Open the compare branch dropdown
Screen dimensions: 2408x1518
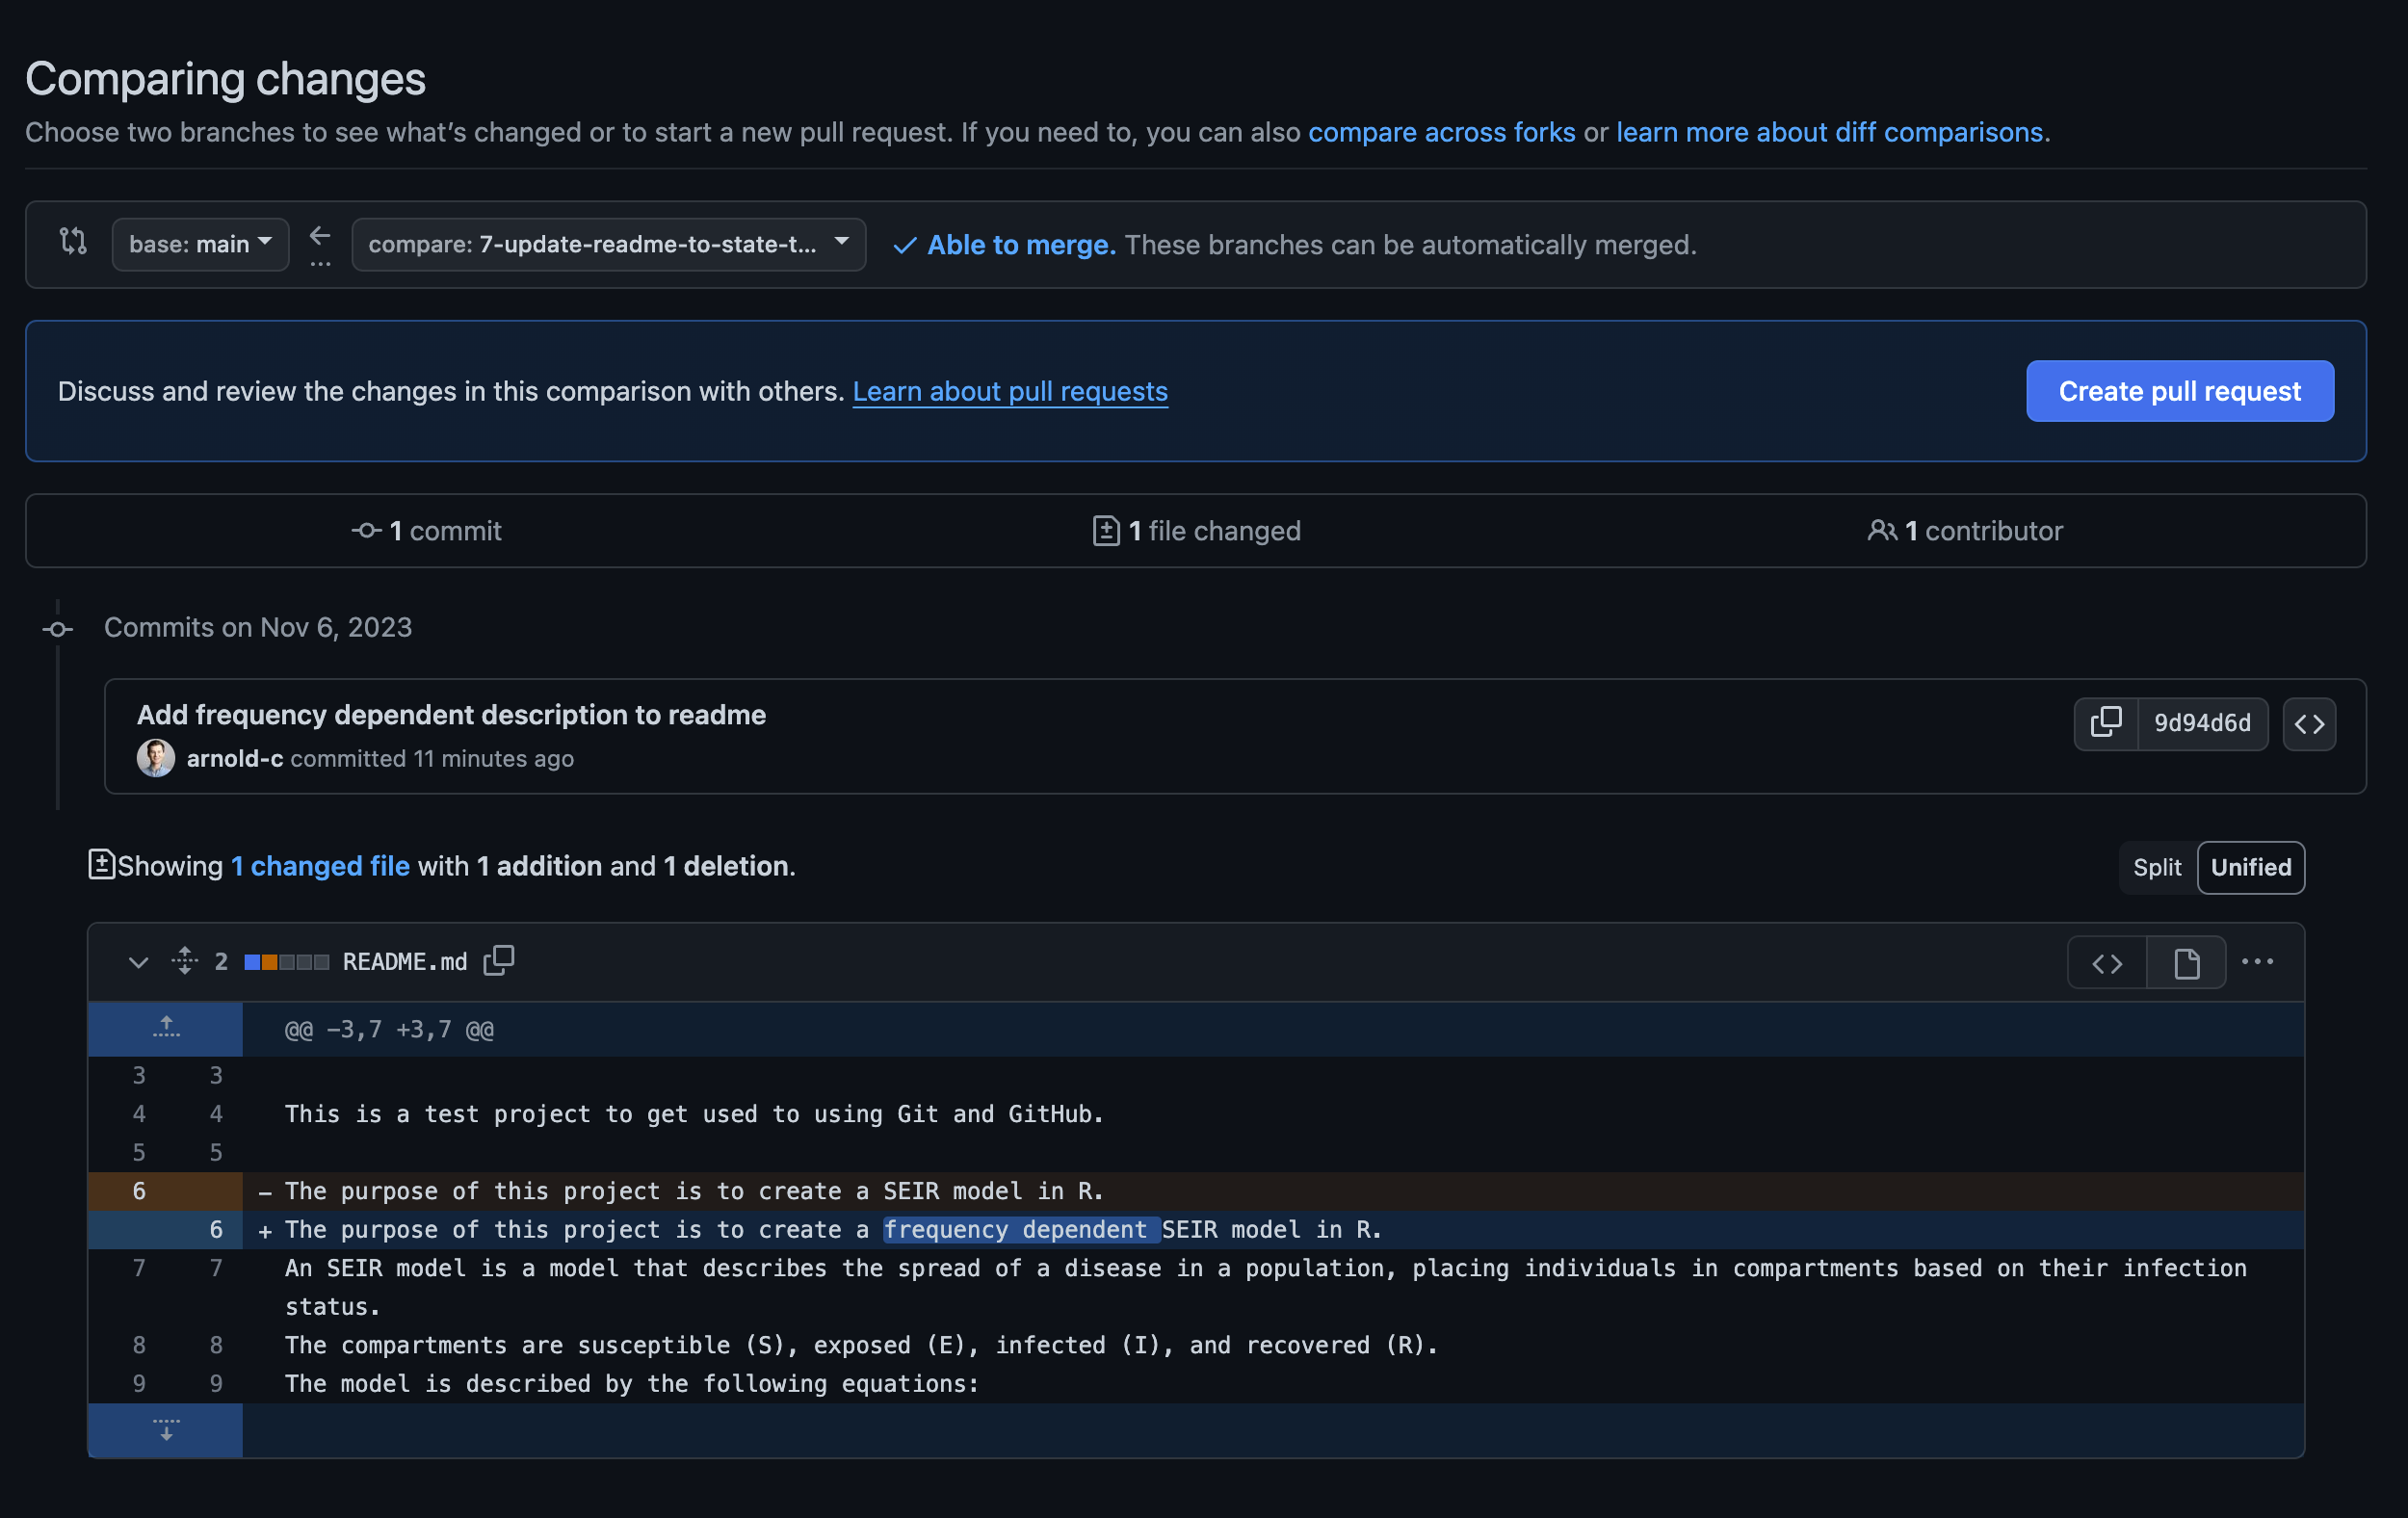tap(608, 244)
